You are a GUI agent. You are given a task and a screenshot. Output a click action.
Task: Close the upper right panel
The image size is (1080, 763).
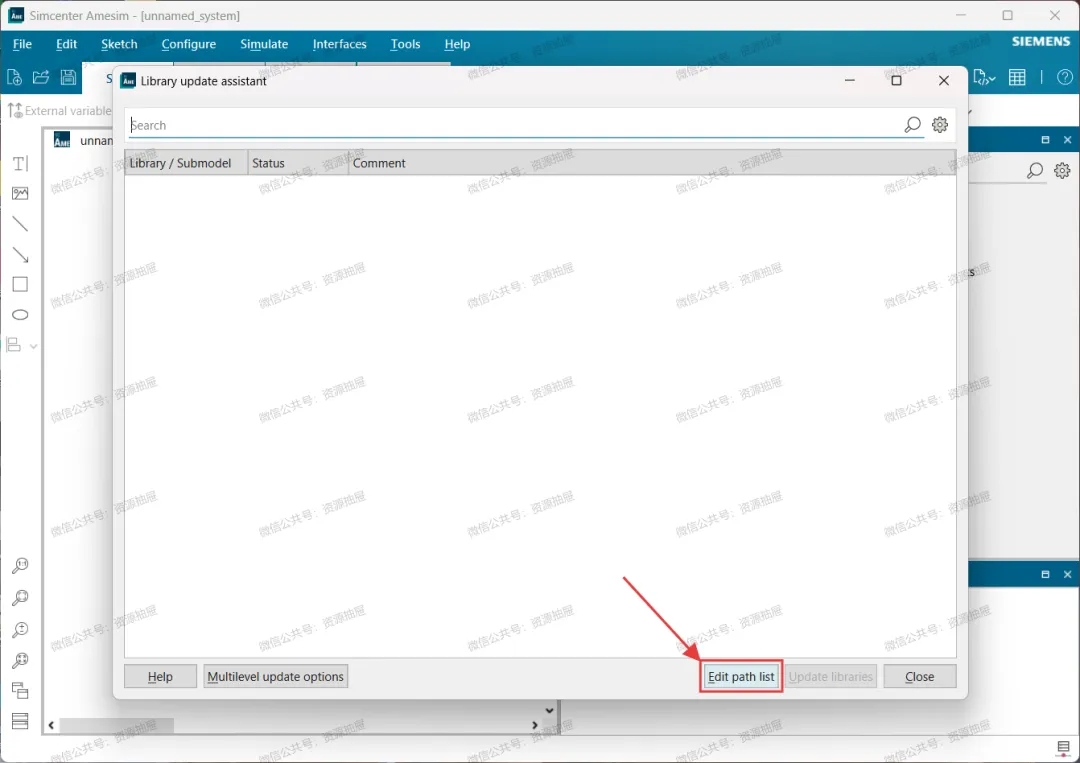1068,140
